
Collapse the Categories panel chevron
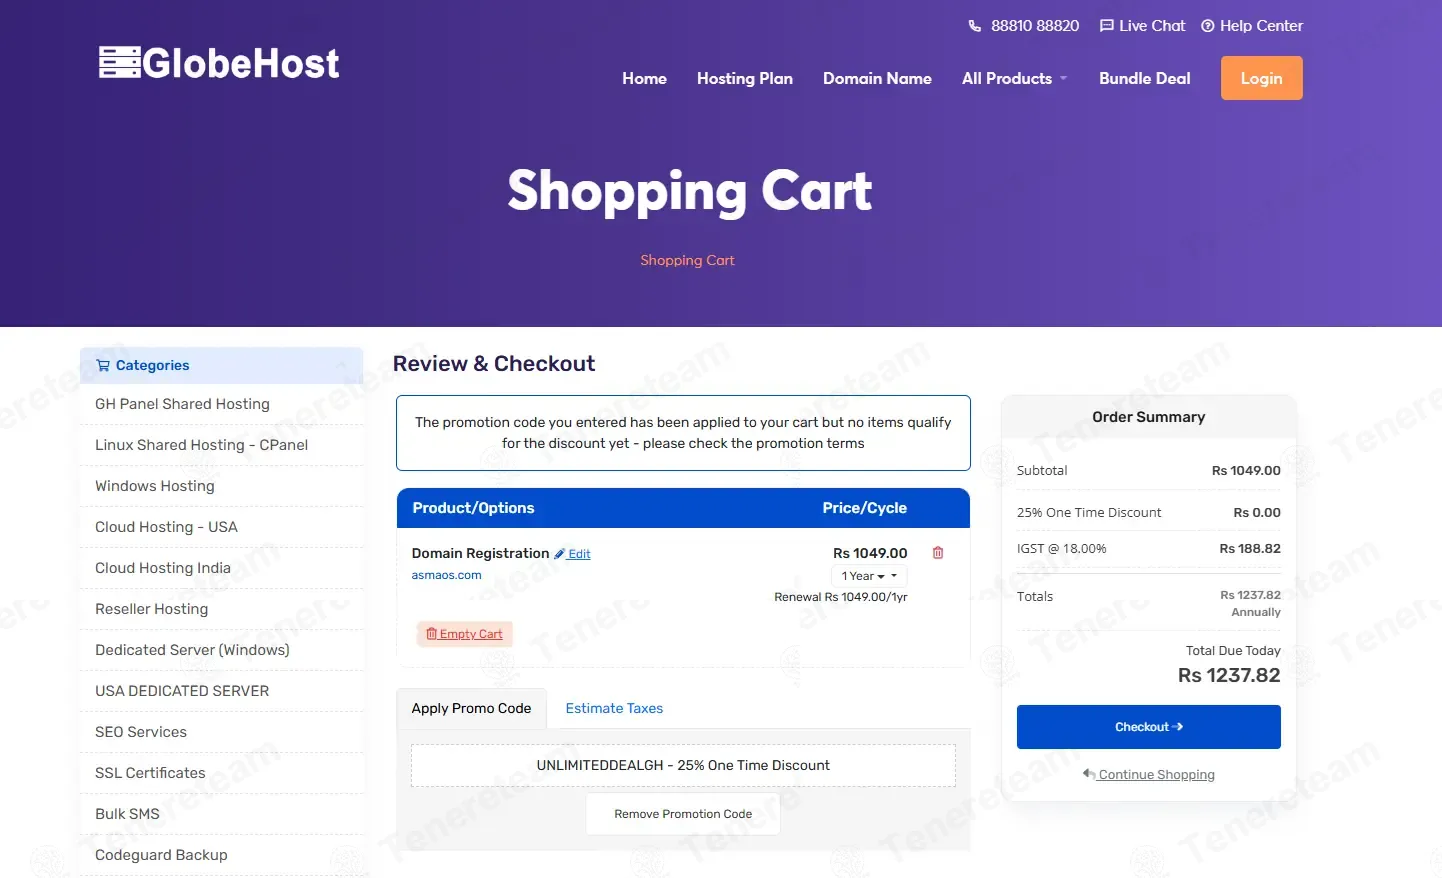click(343, 365)
